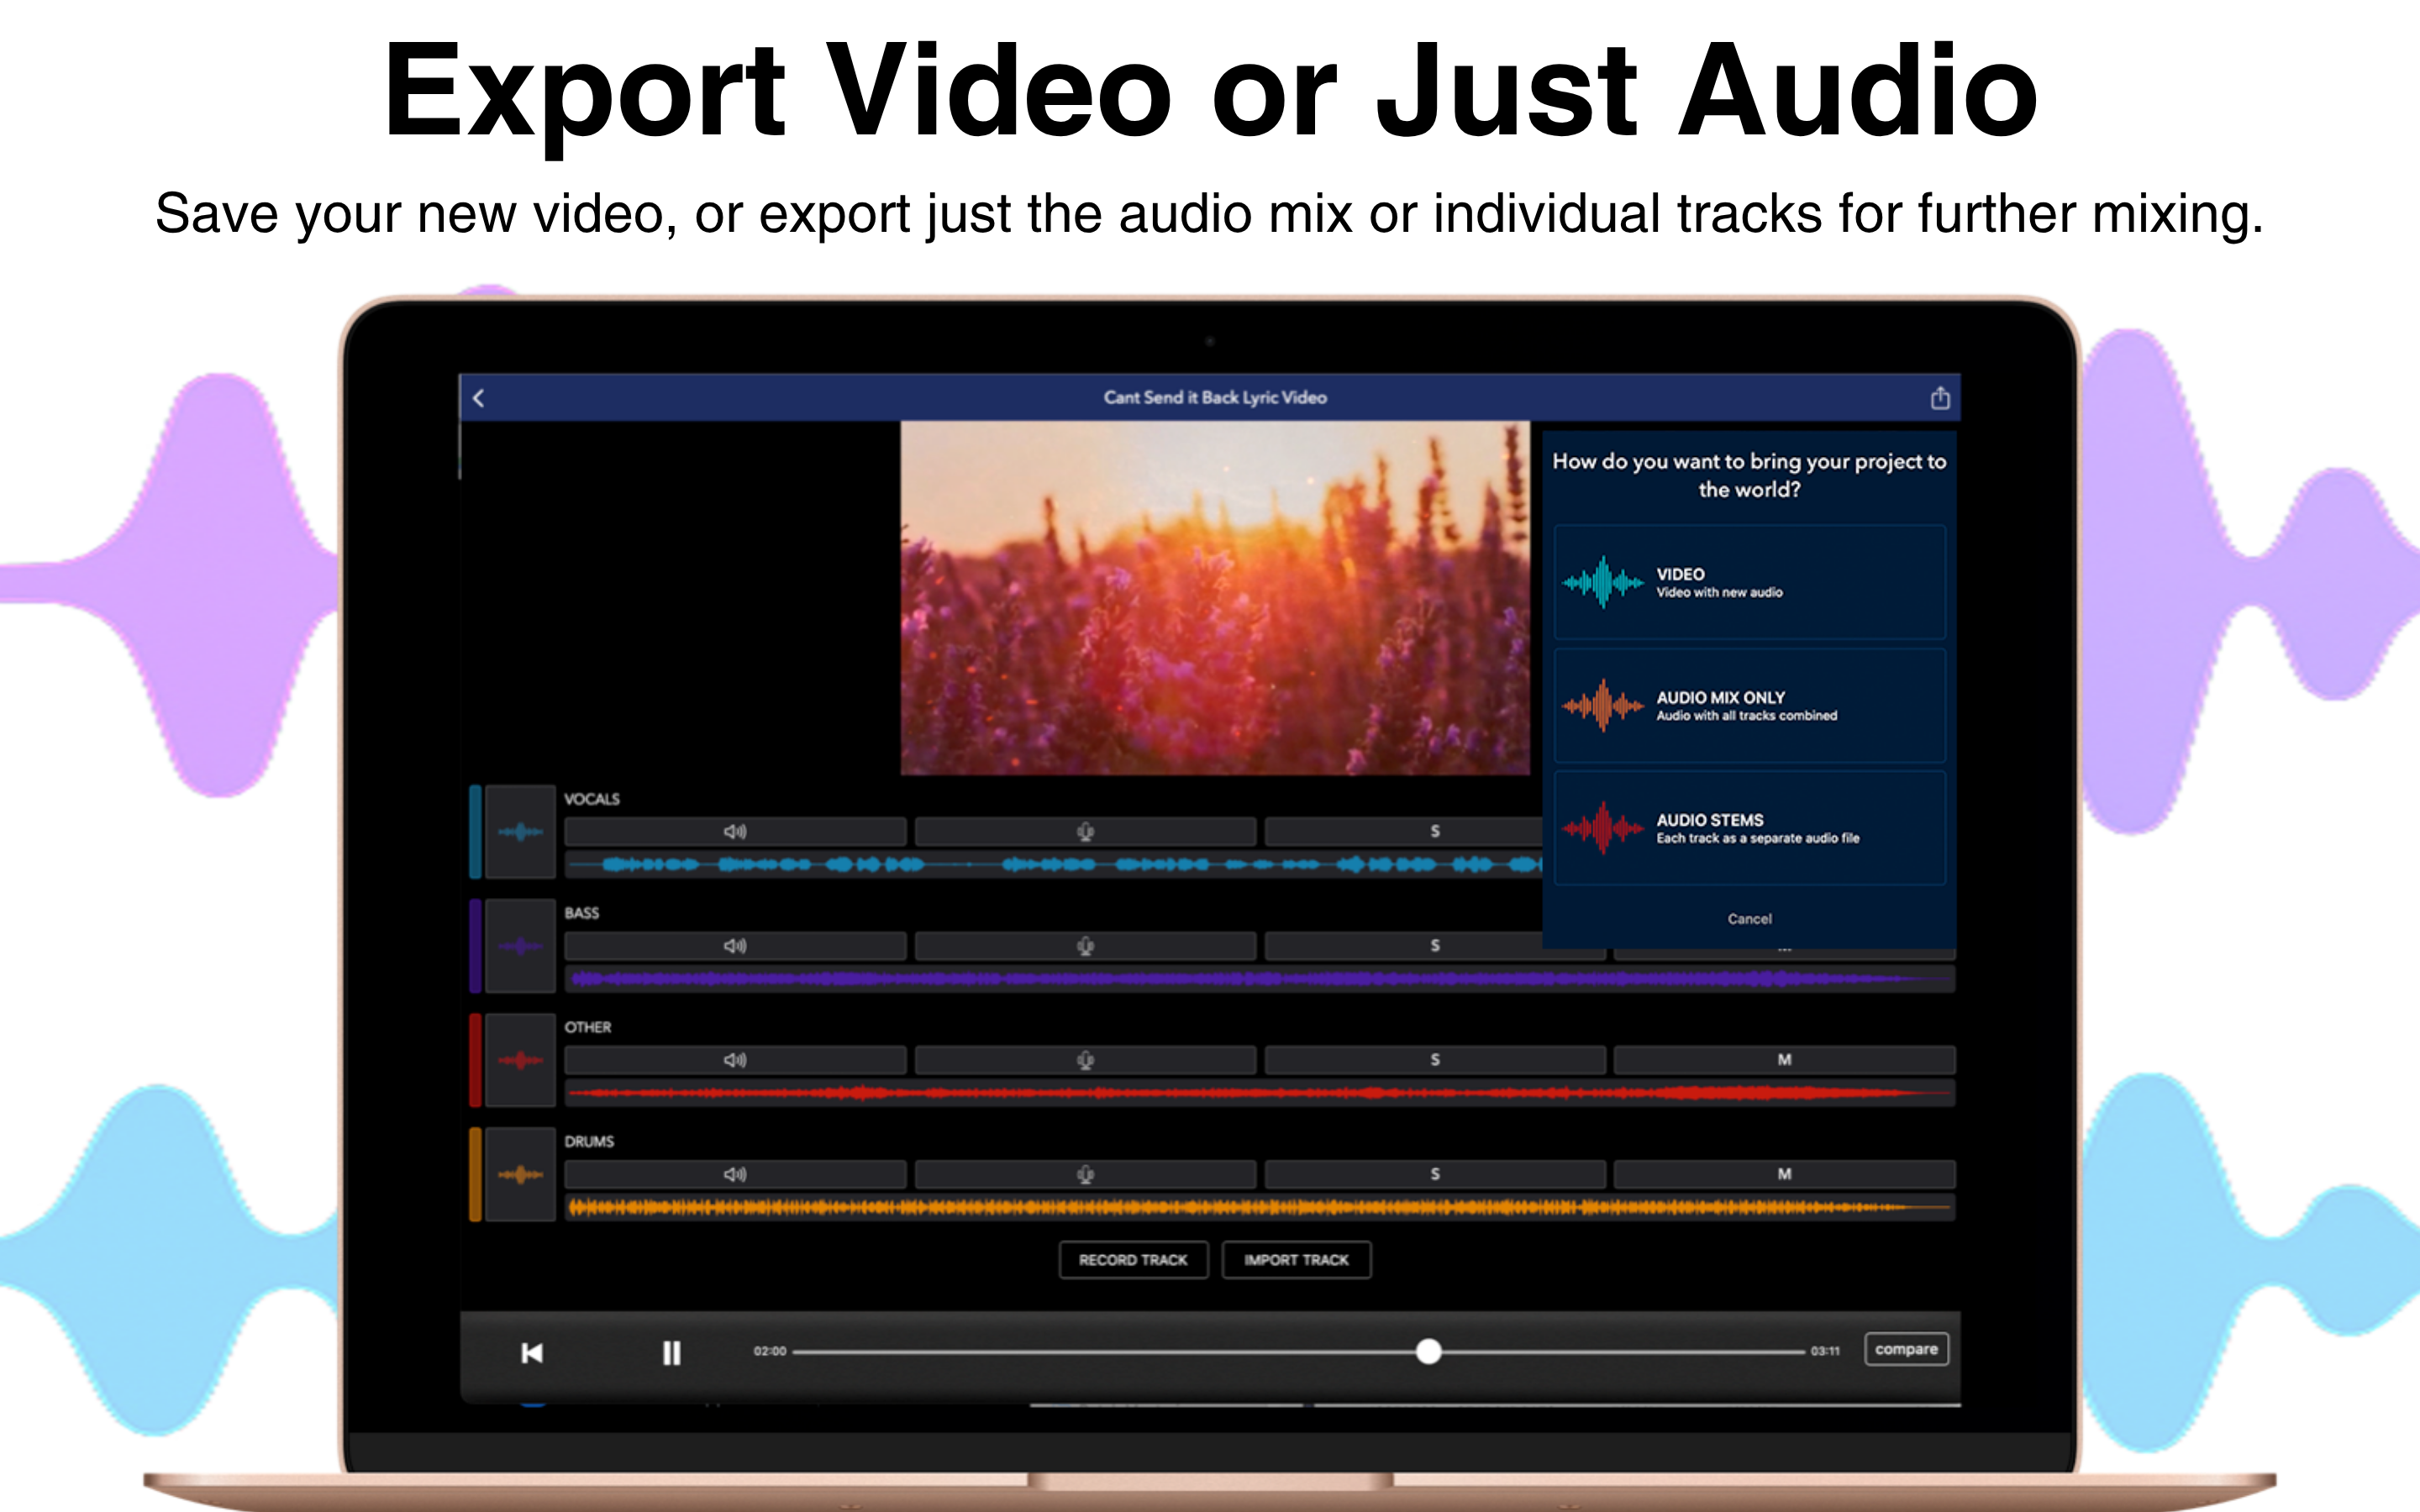This screenshot has width=2420, height=1512.
Task: Pause playback
Action: [x=671, y=1353]
